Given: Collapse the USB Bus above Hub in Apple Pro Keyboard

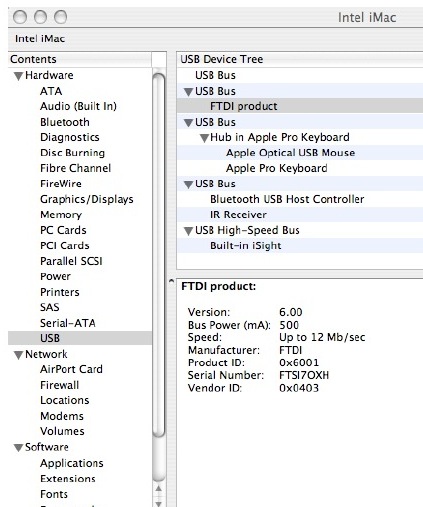Looking at the screenshot, I should coord(188,123).
